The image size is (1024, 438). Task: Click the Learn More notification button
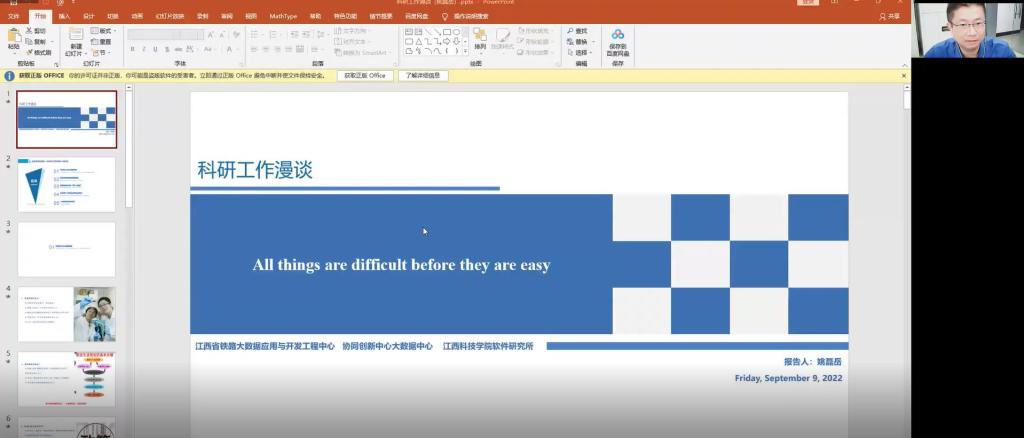click(x=423, y=75)
